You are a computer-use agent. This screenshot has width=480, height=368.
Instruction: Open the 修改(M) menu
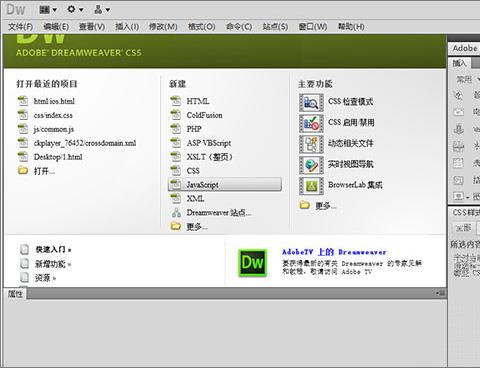[163, 27]
